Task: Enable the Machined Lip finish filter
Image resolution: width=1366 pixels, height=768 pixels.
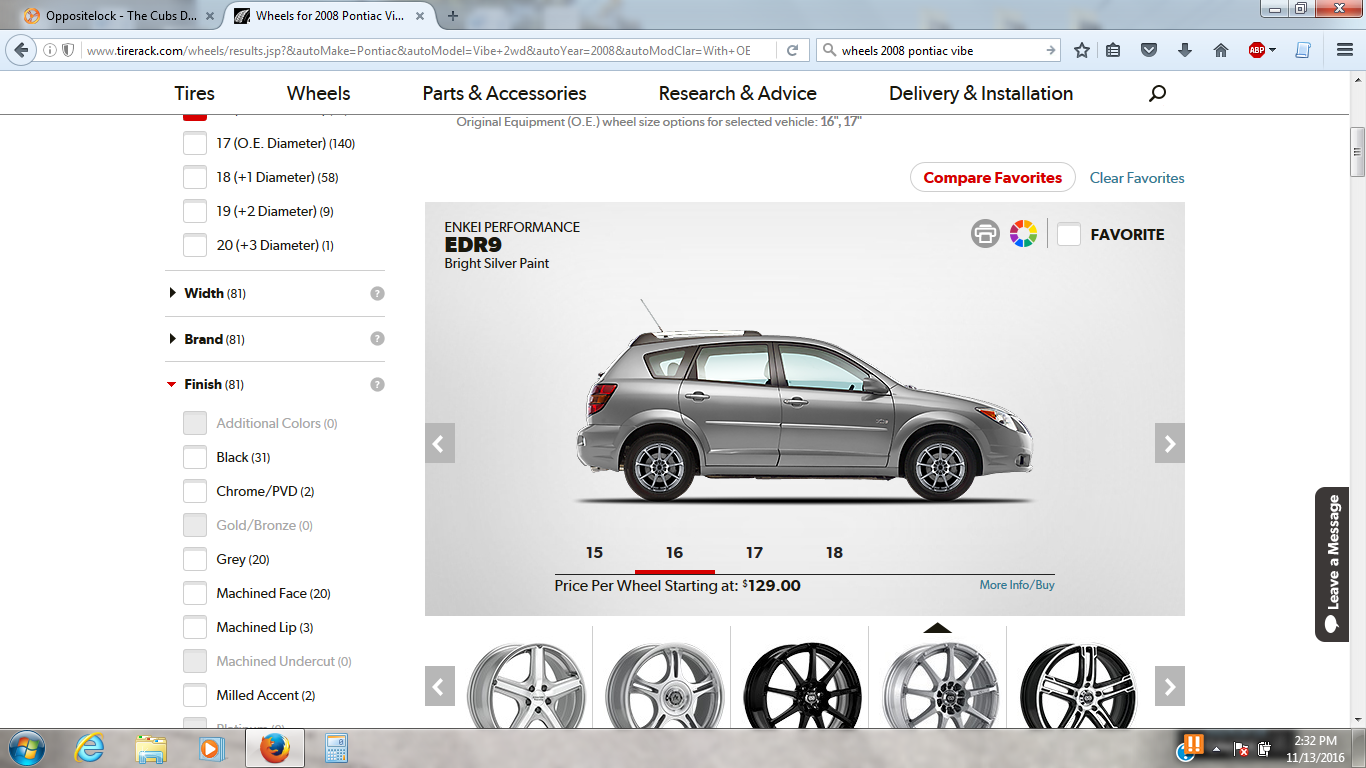Action: 195,627
